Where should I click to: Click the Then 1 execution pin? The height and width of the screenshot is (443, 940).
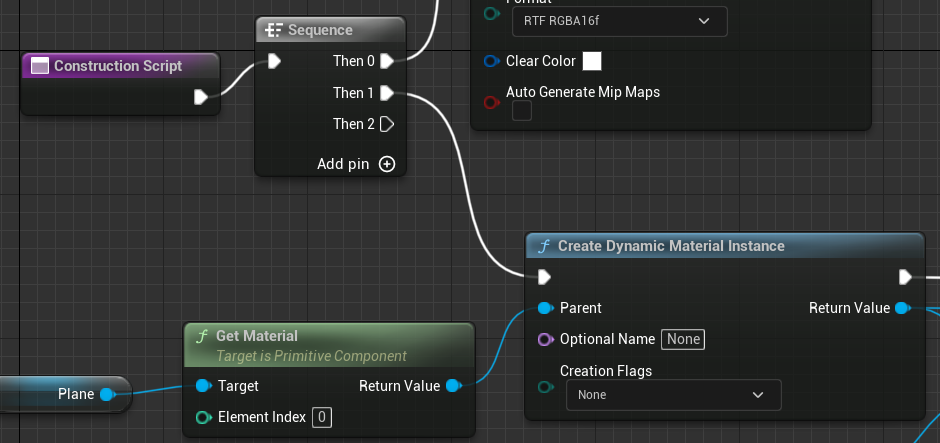pos(387,93)
